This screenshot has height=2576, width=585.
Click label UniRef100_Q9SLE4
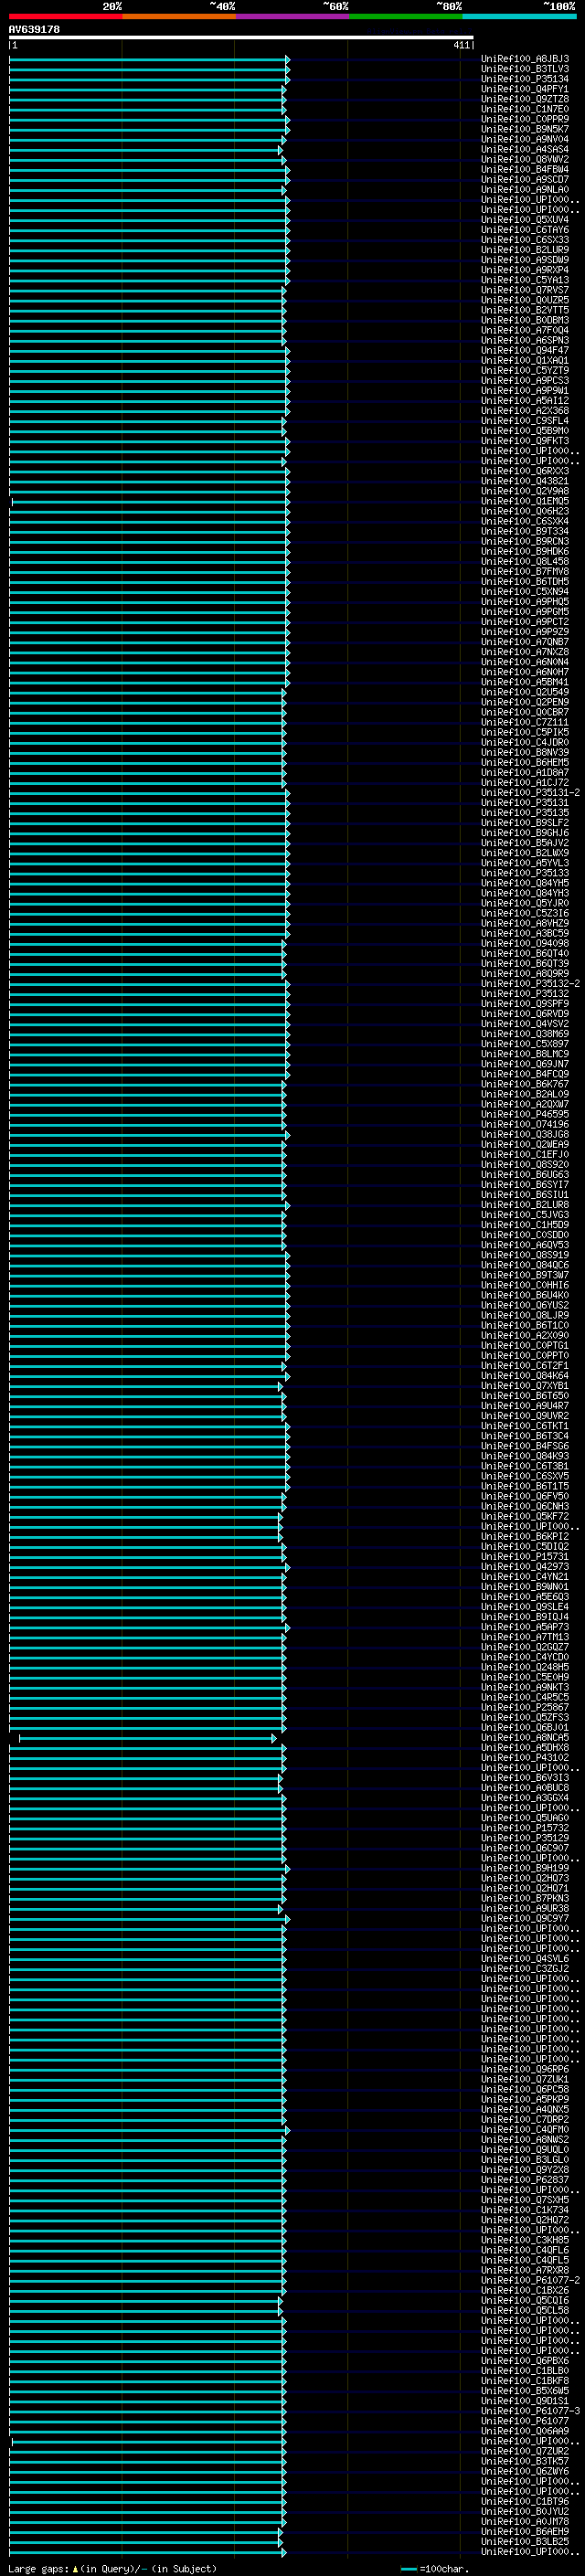pyautogui.click(x=525, y=1607)
